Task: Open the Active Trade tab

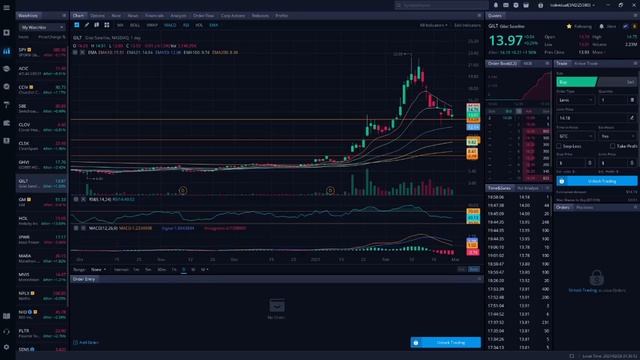Action: [x=586, y=63]
